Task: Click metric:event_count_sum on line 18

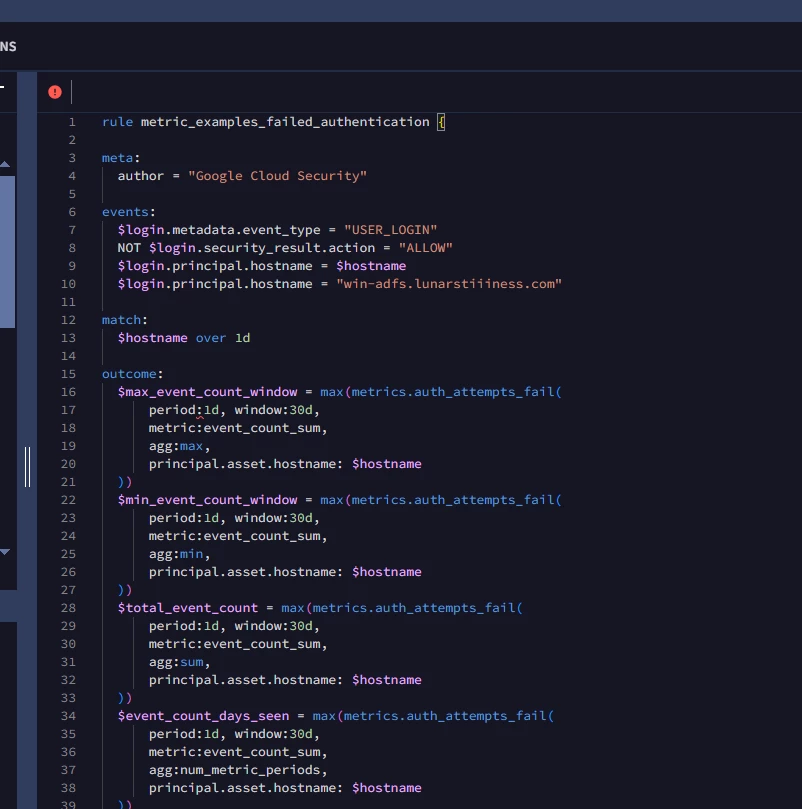Action: coord(234,428)
